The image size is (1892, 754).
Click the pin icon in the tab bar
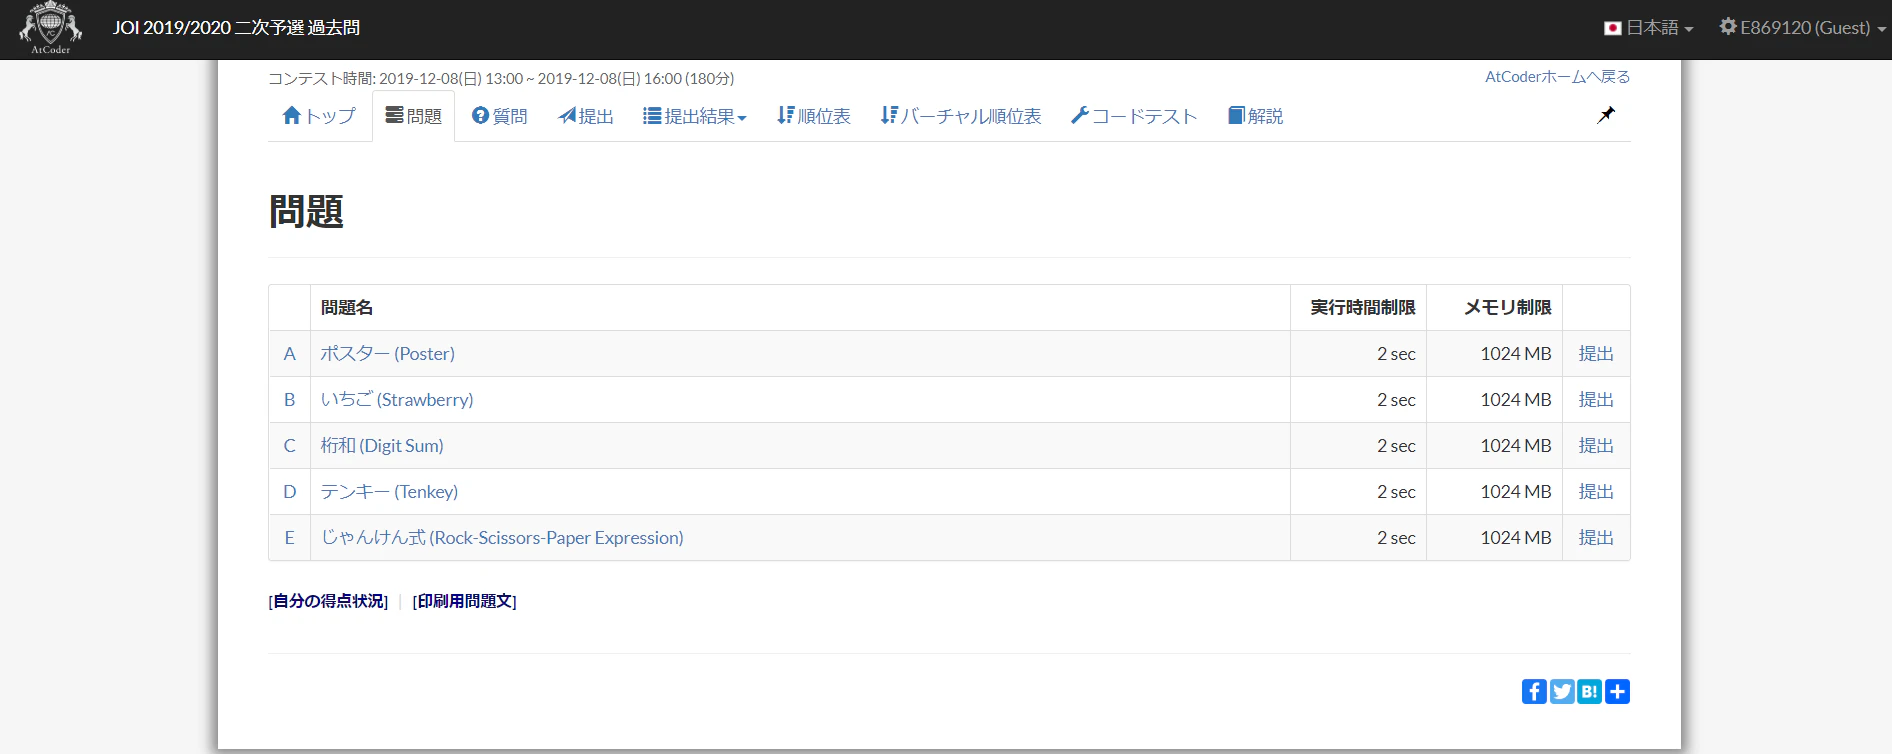tap(1605, 115)
